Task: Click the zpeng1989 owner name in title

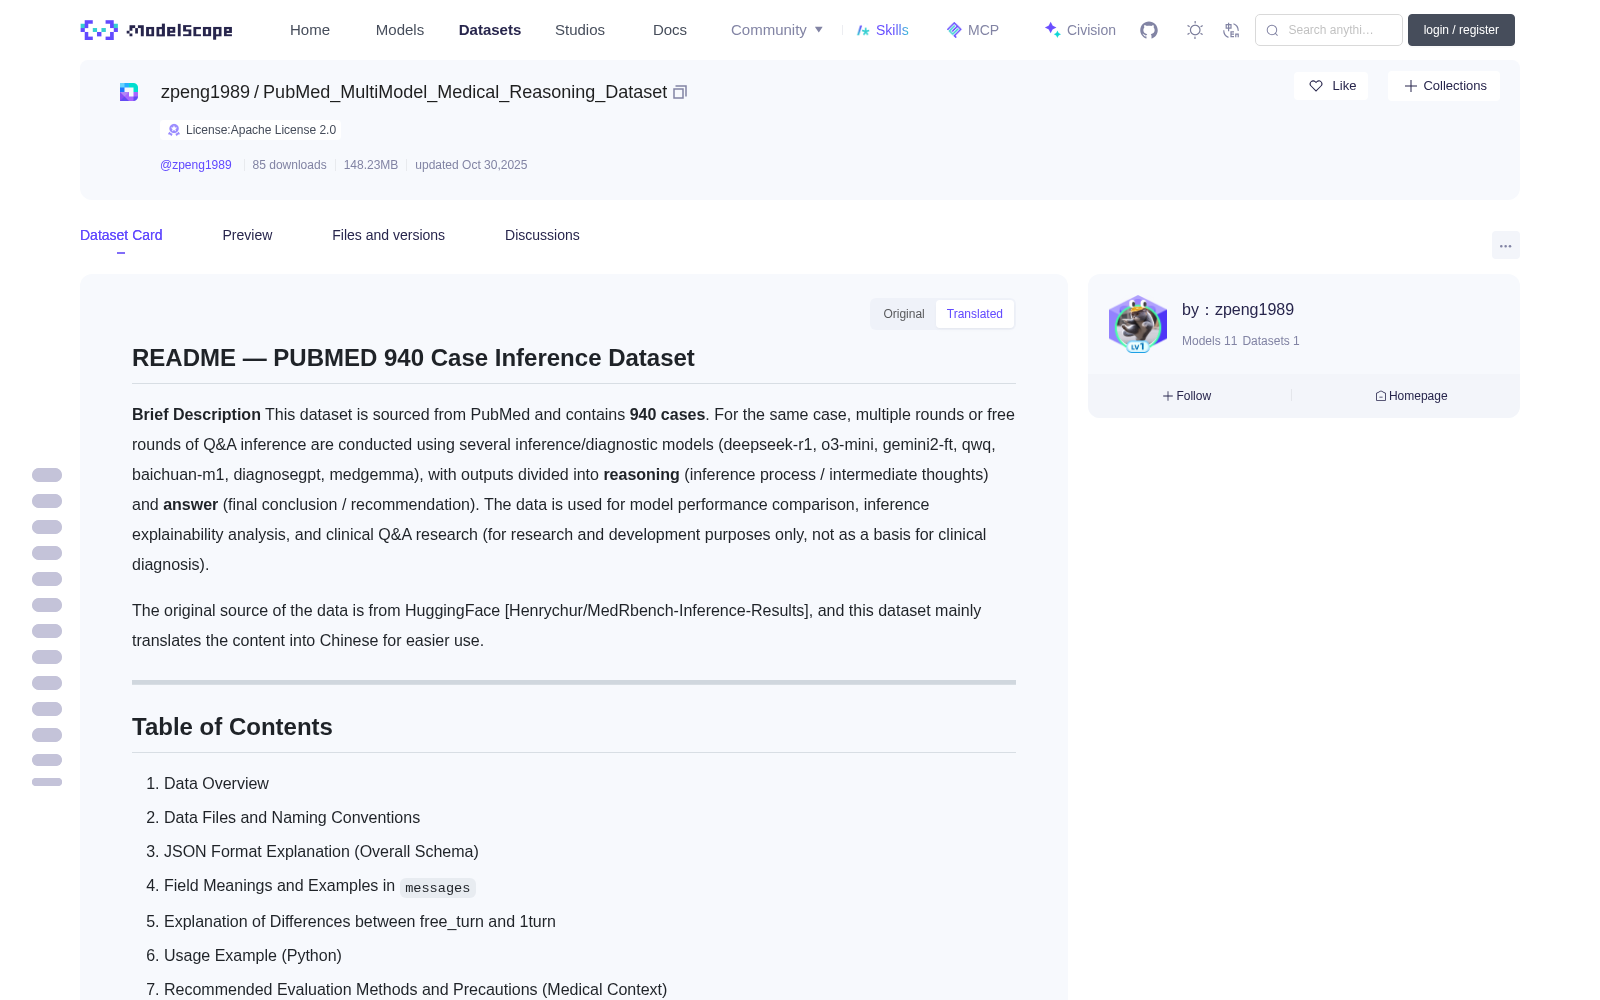Action: pyautogui.click(x=205, y=92)
